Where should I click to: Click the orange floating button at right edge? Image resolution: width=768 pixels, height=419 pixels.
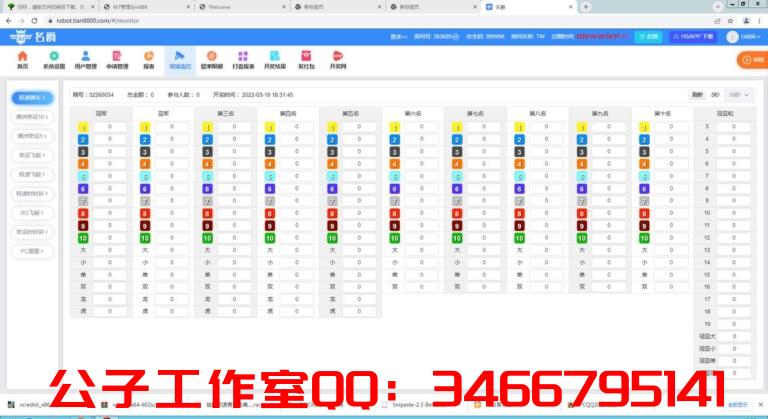pos(753,60)
